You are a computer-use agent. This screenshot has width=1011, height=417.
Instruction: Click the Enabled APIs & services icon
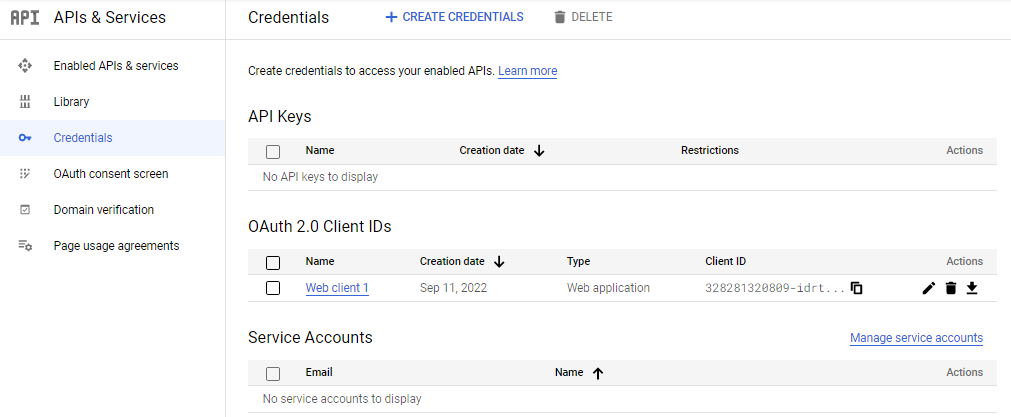25,66
